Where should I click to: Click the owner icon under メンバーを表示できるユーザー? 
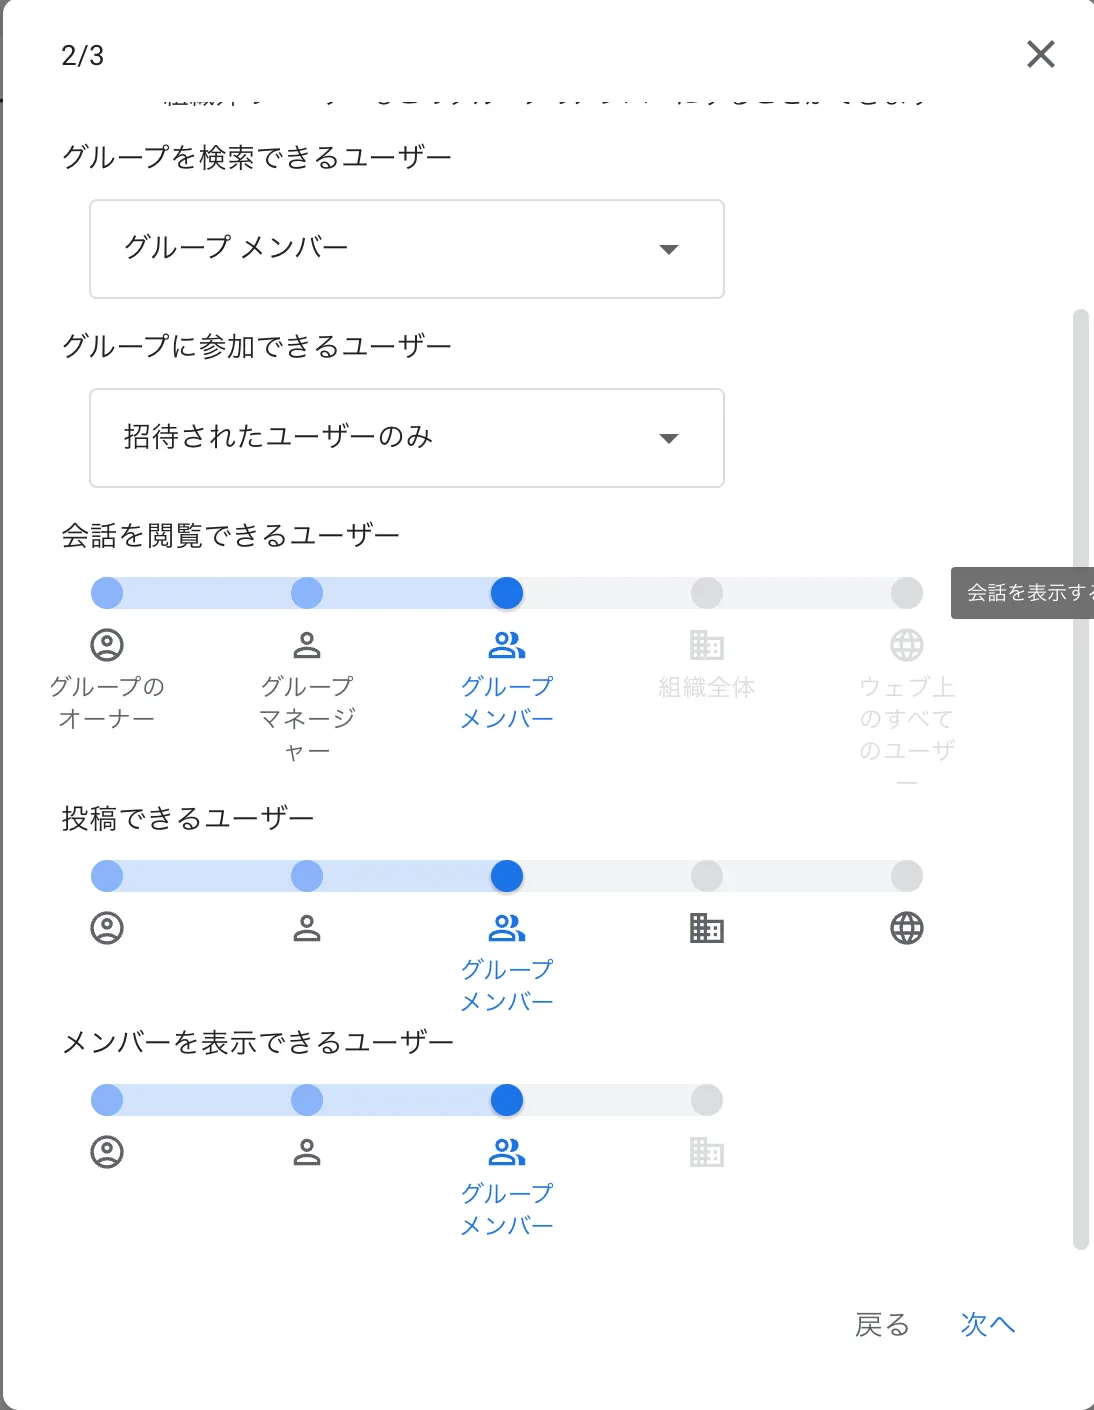(x=107, y=1152)
